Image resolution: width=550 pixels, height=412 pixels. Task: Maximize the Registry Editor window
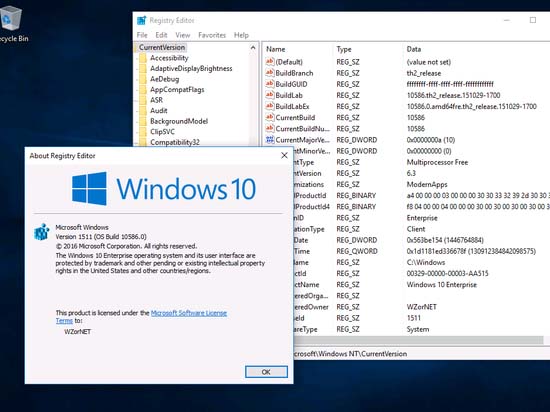(533, 20)
